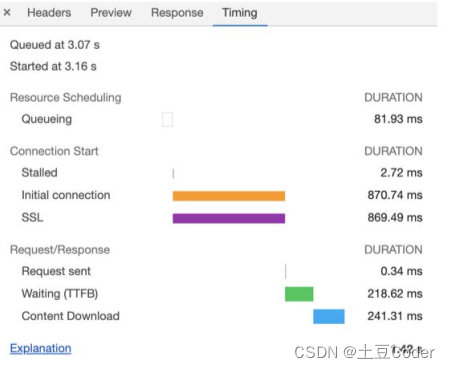Open the Explanation link
450x368 pixels.
[x=40, y=348]
